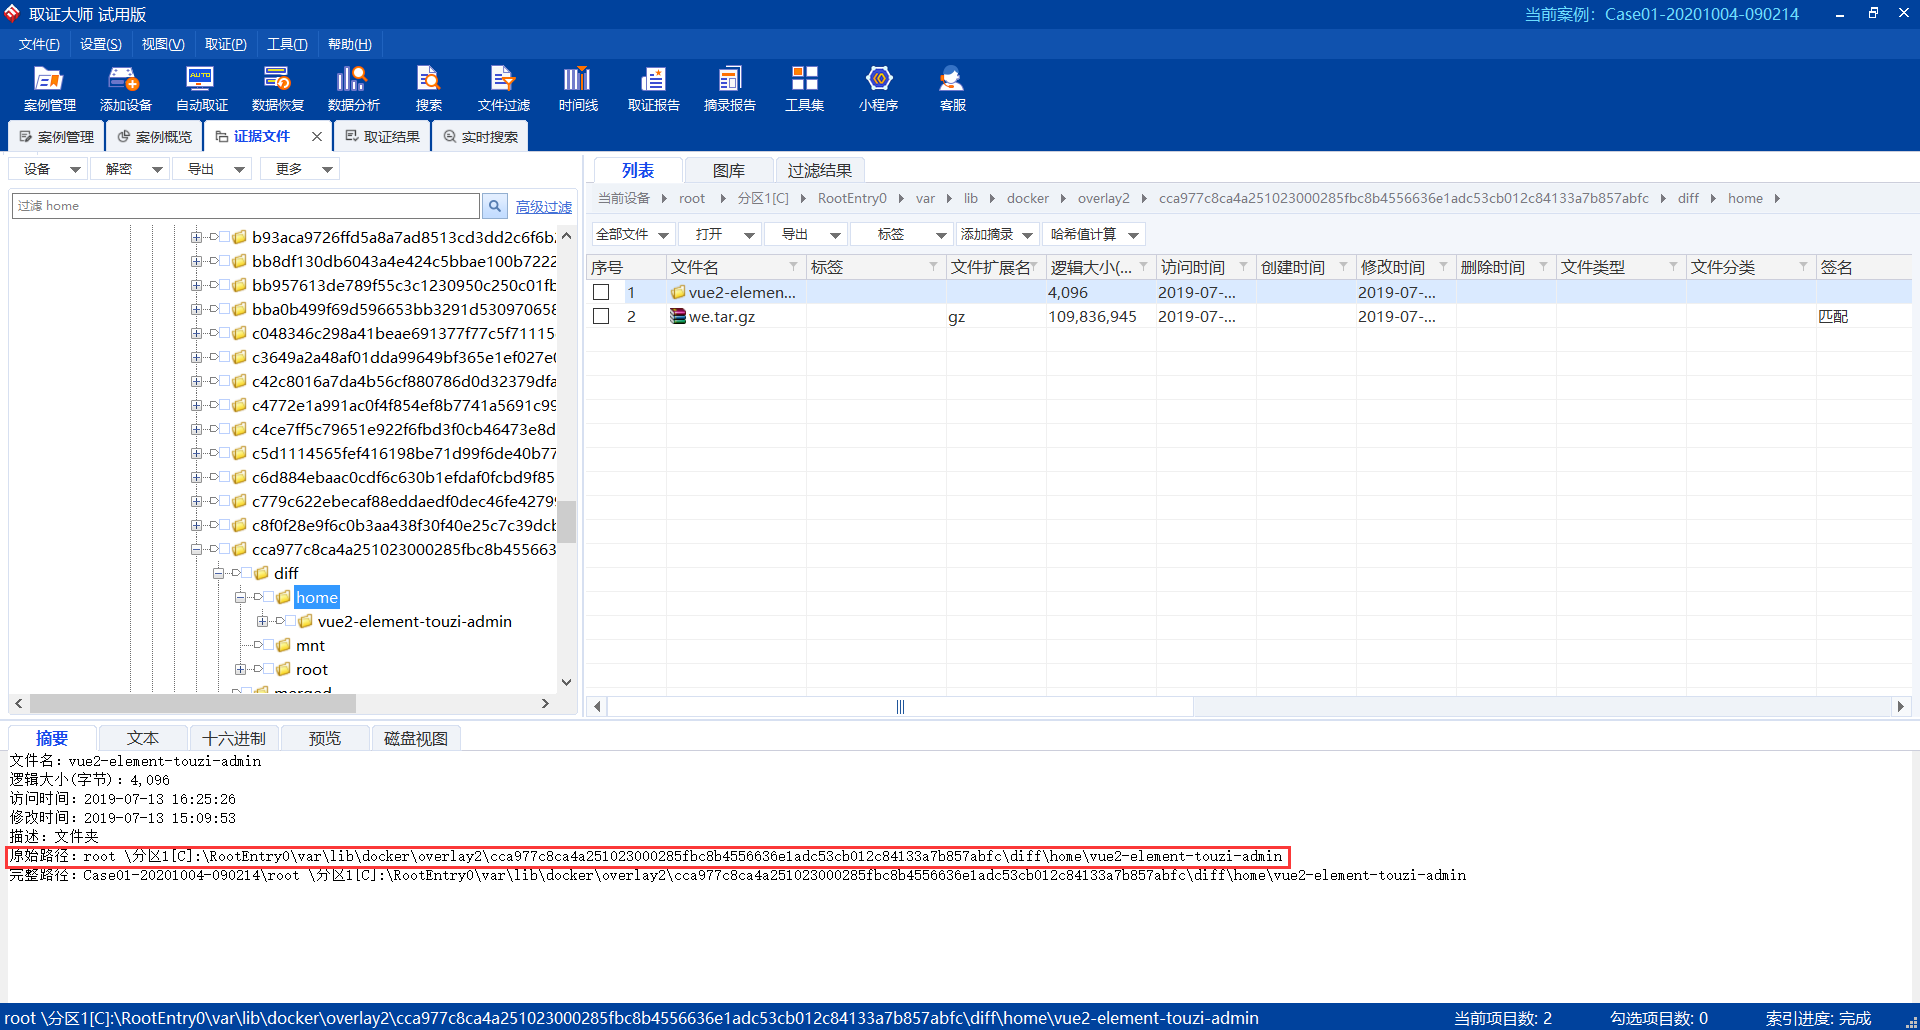Switch to the 十六进制 tab

pyautogui.click(x=234, y=738)
